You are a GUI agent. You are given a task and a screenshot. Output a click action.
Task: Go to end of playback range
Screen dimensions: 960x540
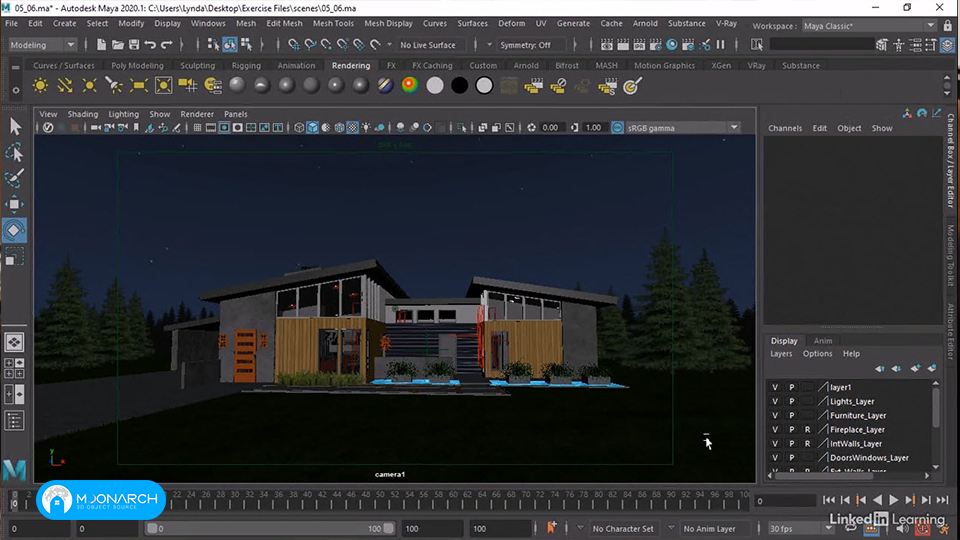[942, 500]
